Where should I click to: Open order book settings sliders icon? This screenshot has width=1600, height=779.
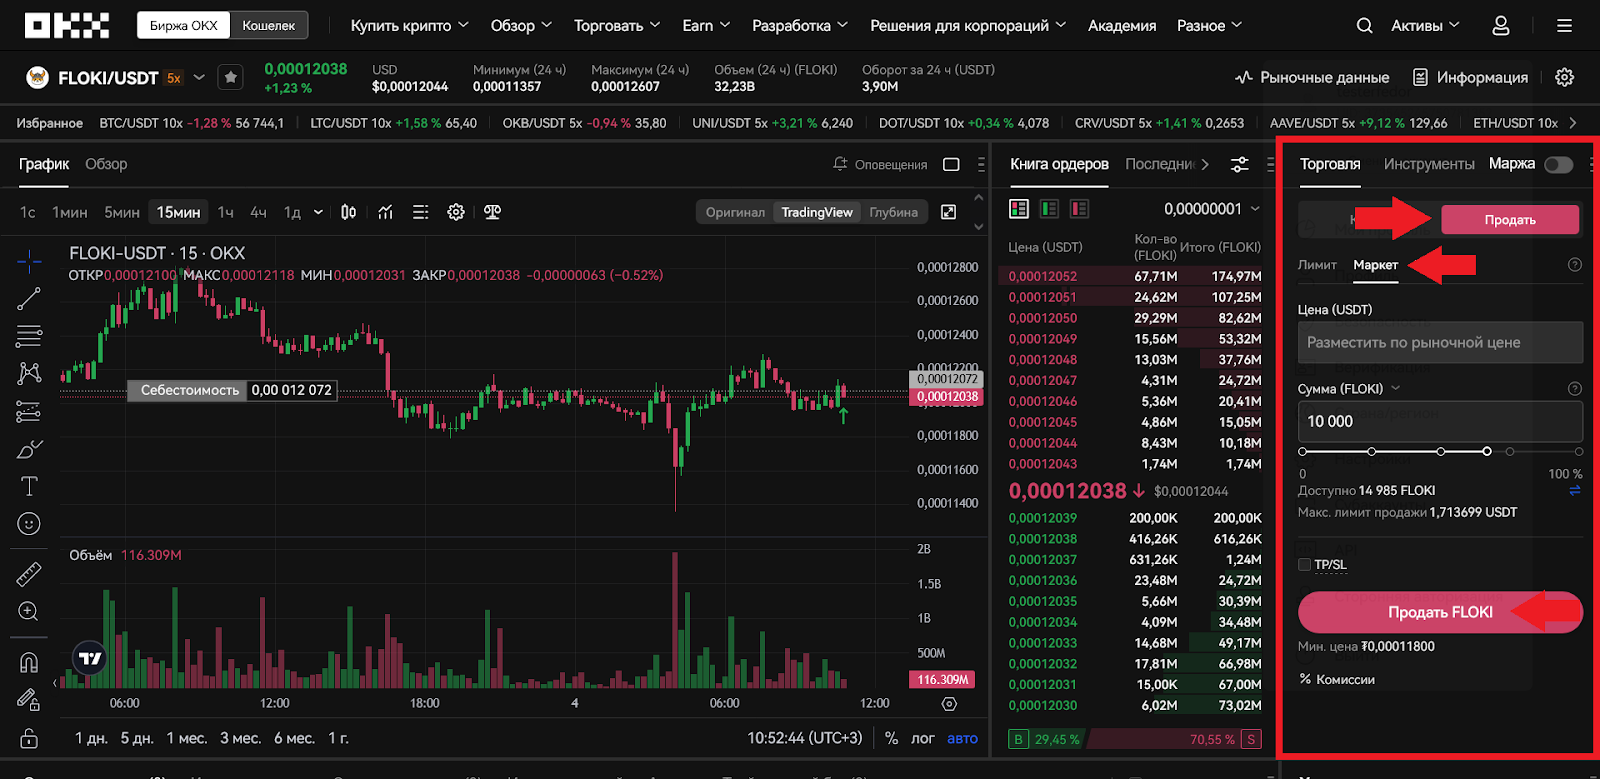pos(1240,164)
